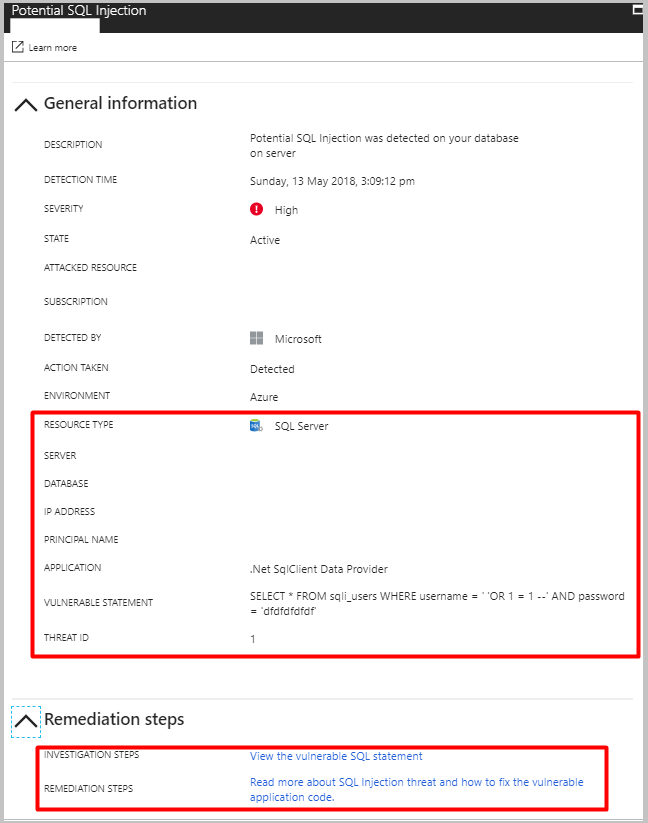Screen dimensions: 648x823
Task: Click the resource type value SQL Server
Action: 302,426
